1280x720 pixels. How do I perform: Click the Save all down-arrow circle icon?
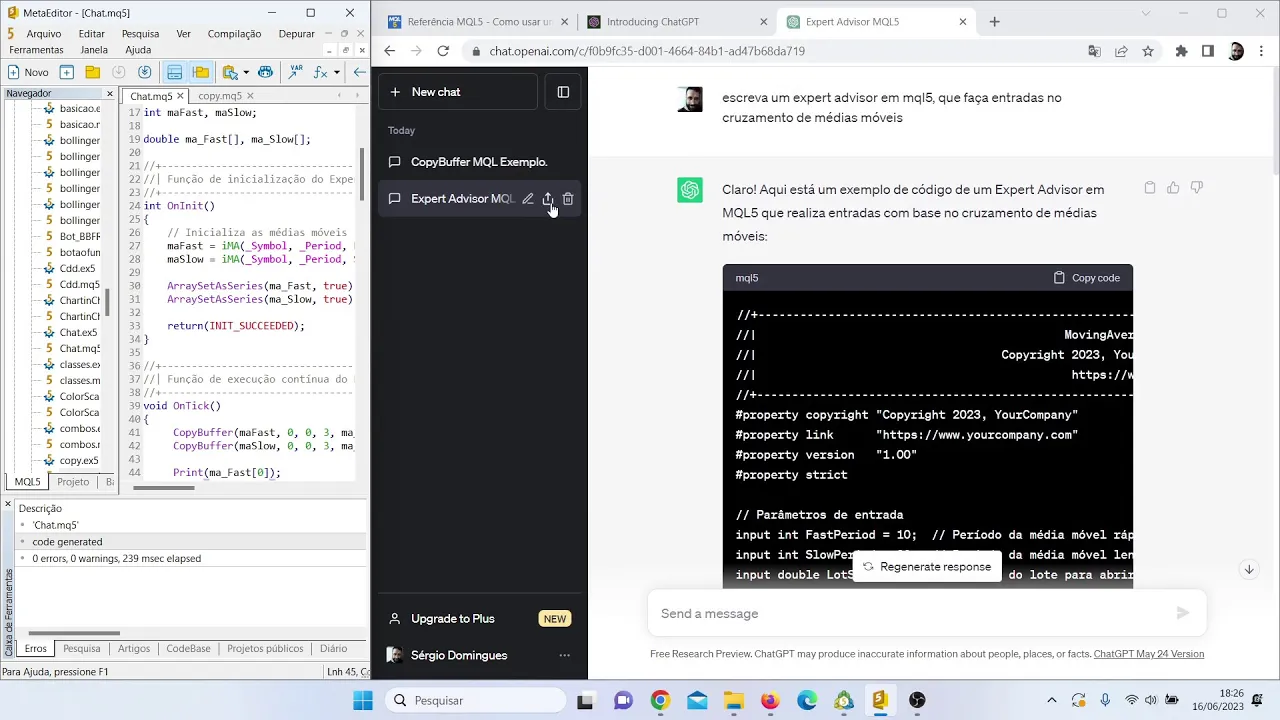pos(145,72)
